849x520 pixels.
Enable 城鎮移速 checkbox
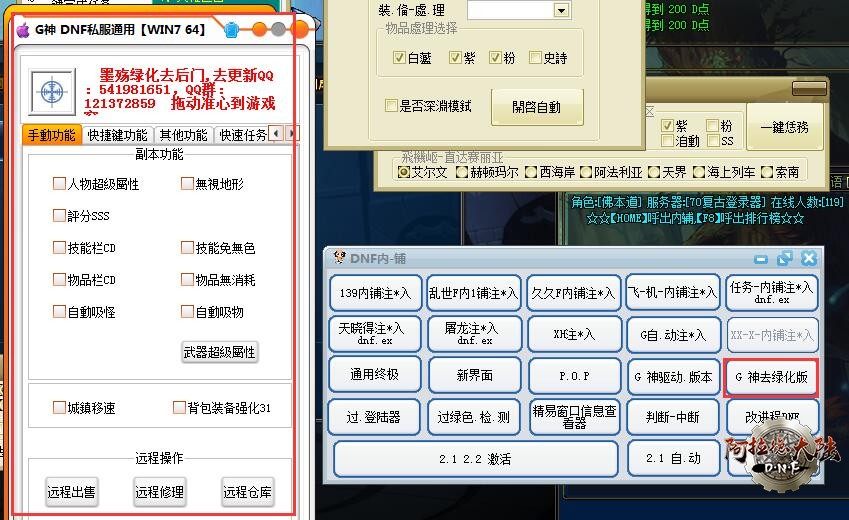[59, 407]
